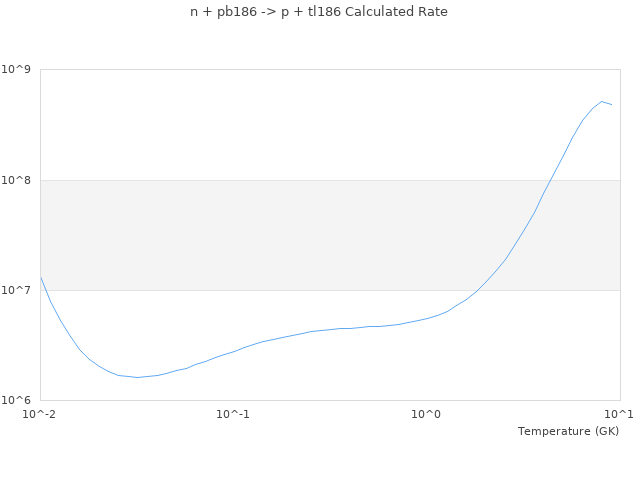This screenshot has height=480, width=640.
Task: Click the peak of the blue rate curve
Action: tap(602, 101)
